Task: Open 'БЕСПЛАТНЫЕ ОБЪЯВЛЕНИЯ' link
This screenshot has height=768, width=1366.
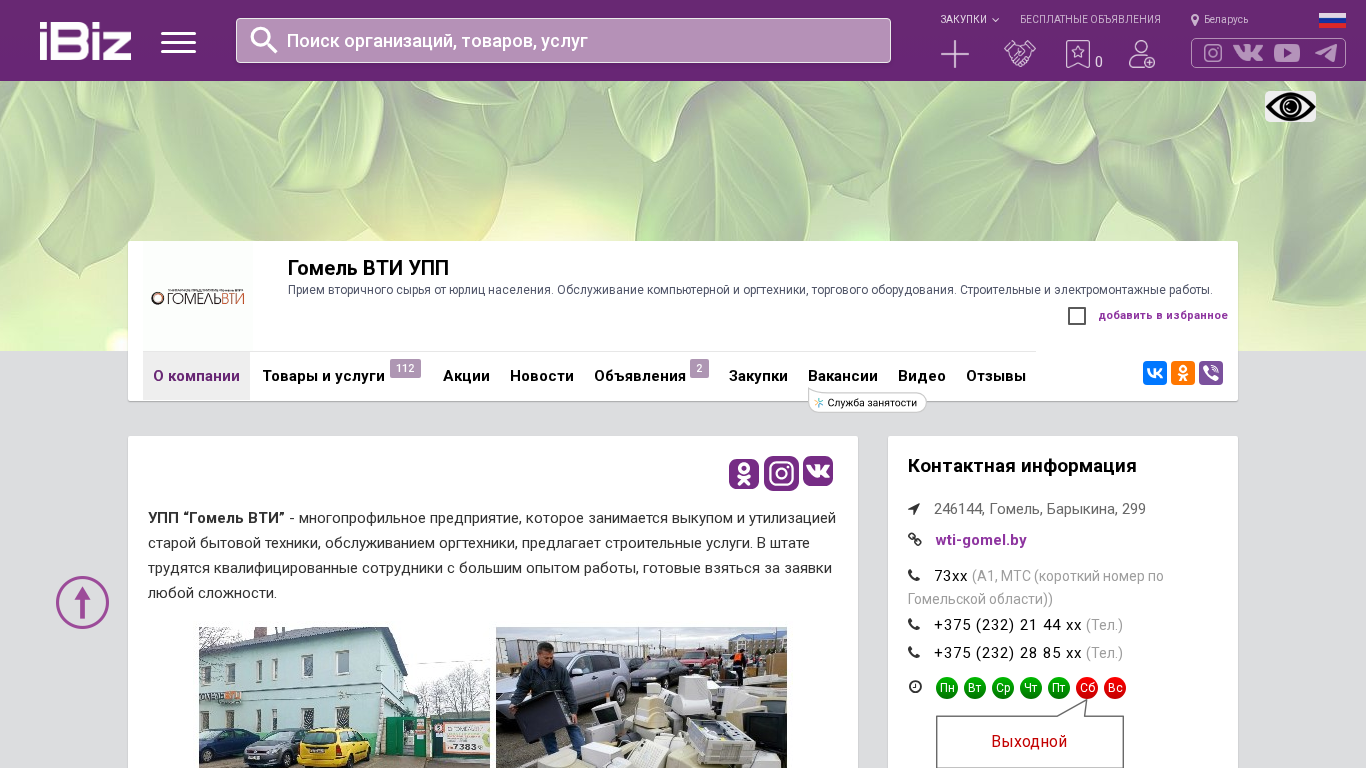Action: [x=1090, y=20]
